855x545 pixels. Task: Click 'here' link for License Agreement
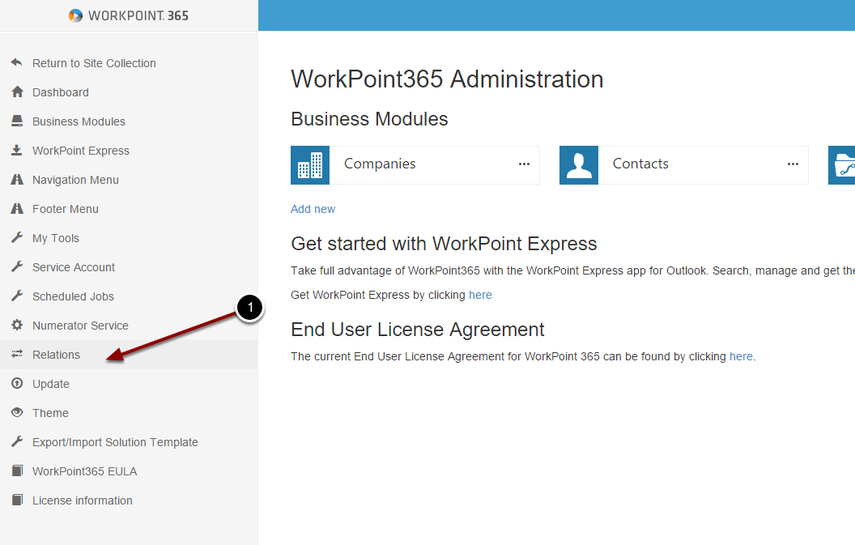point(741,357)
